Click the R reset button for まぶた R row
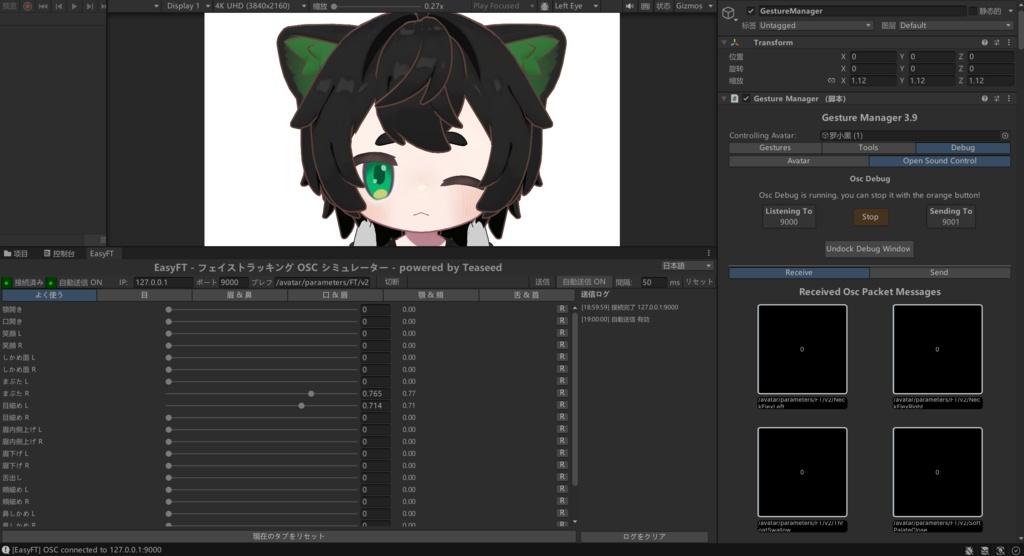This screenshot has height=556, width=1024. coord(562,393)
